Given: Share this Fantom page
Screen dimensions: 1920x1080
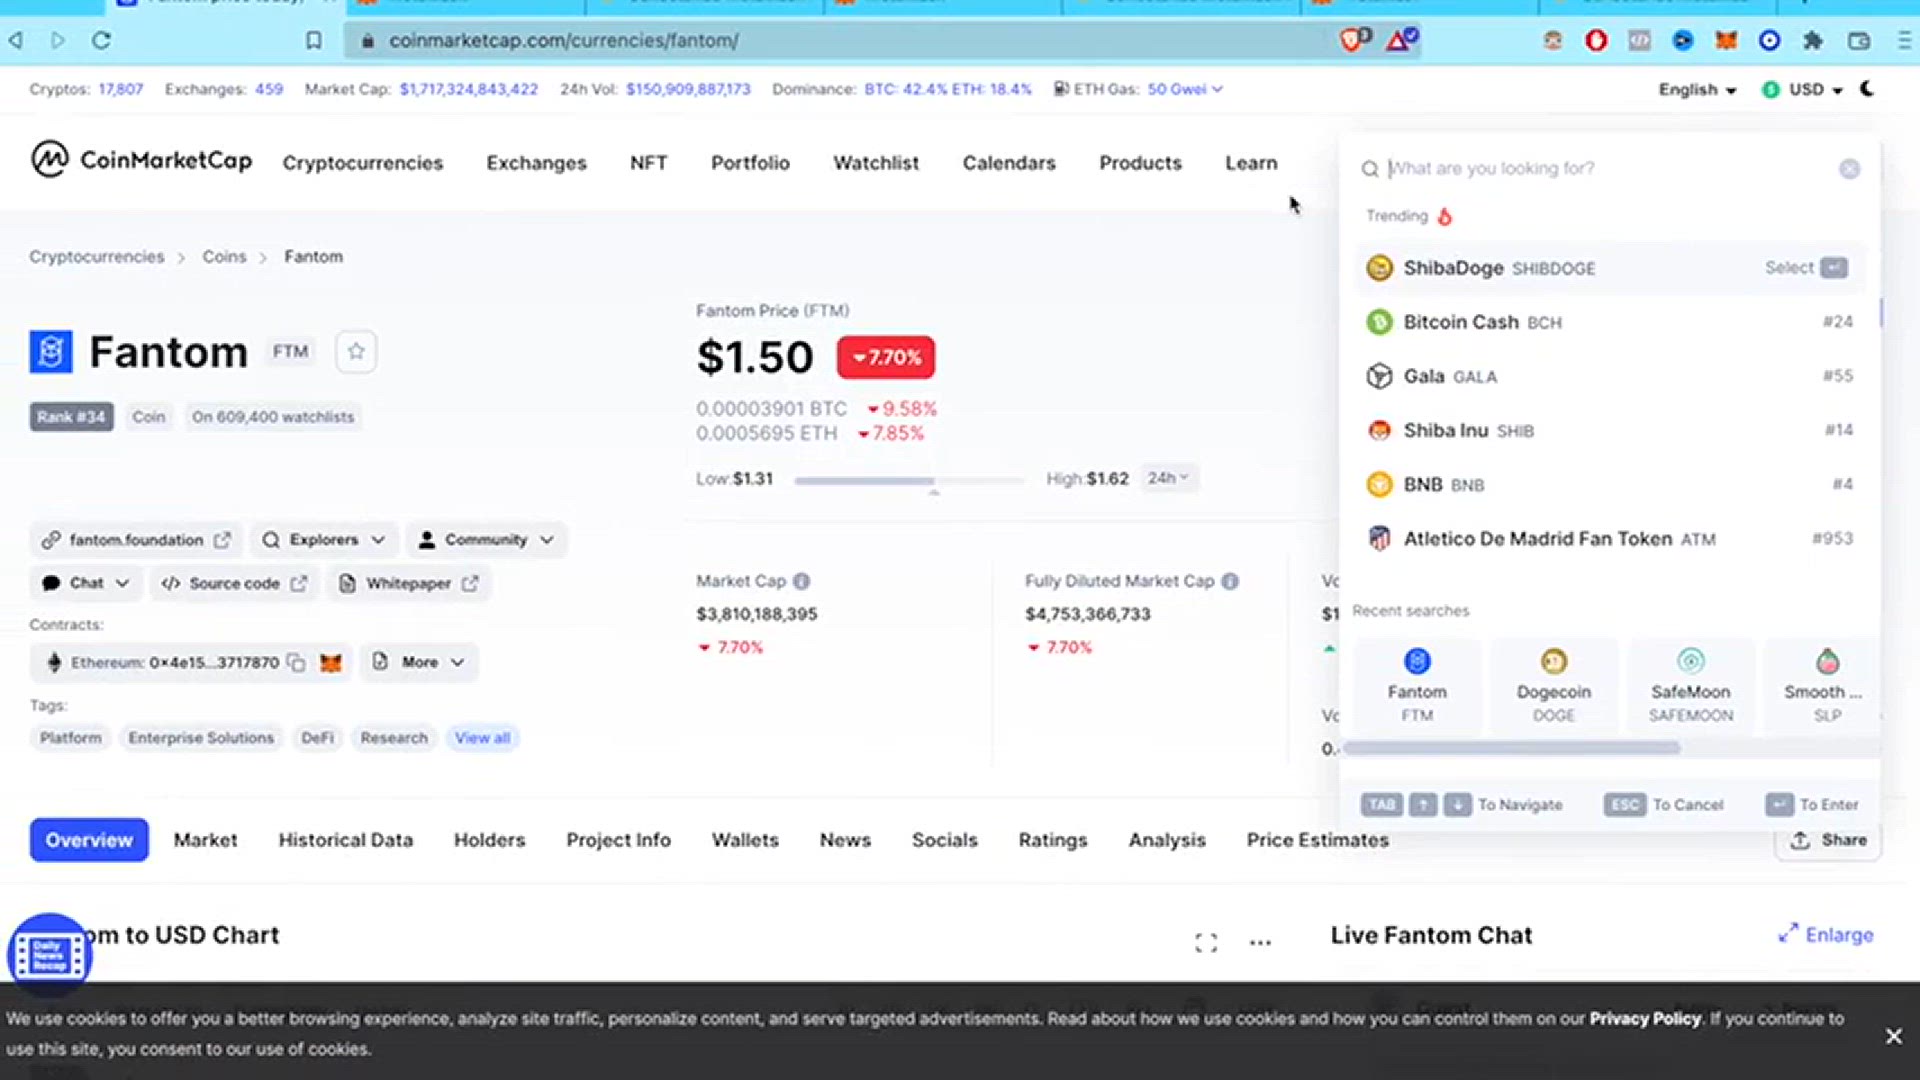Looking at the screenshot, I should [1829, 840].
